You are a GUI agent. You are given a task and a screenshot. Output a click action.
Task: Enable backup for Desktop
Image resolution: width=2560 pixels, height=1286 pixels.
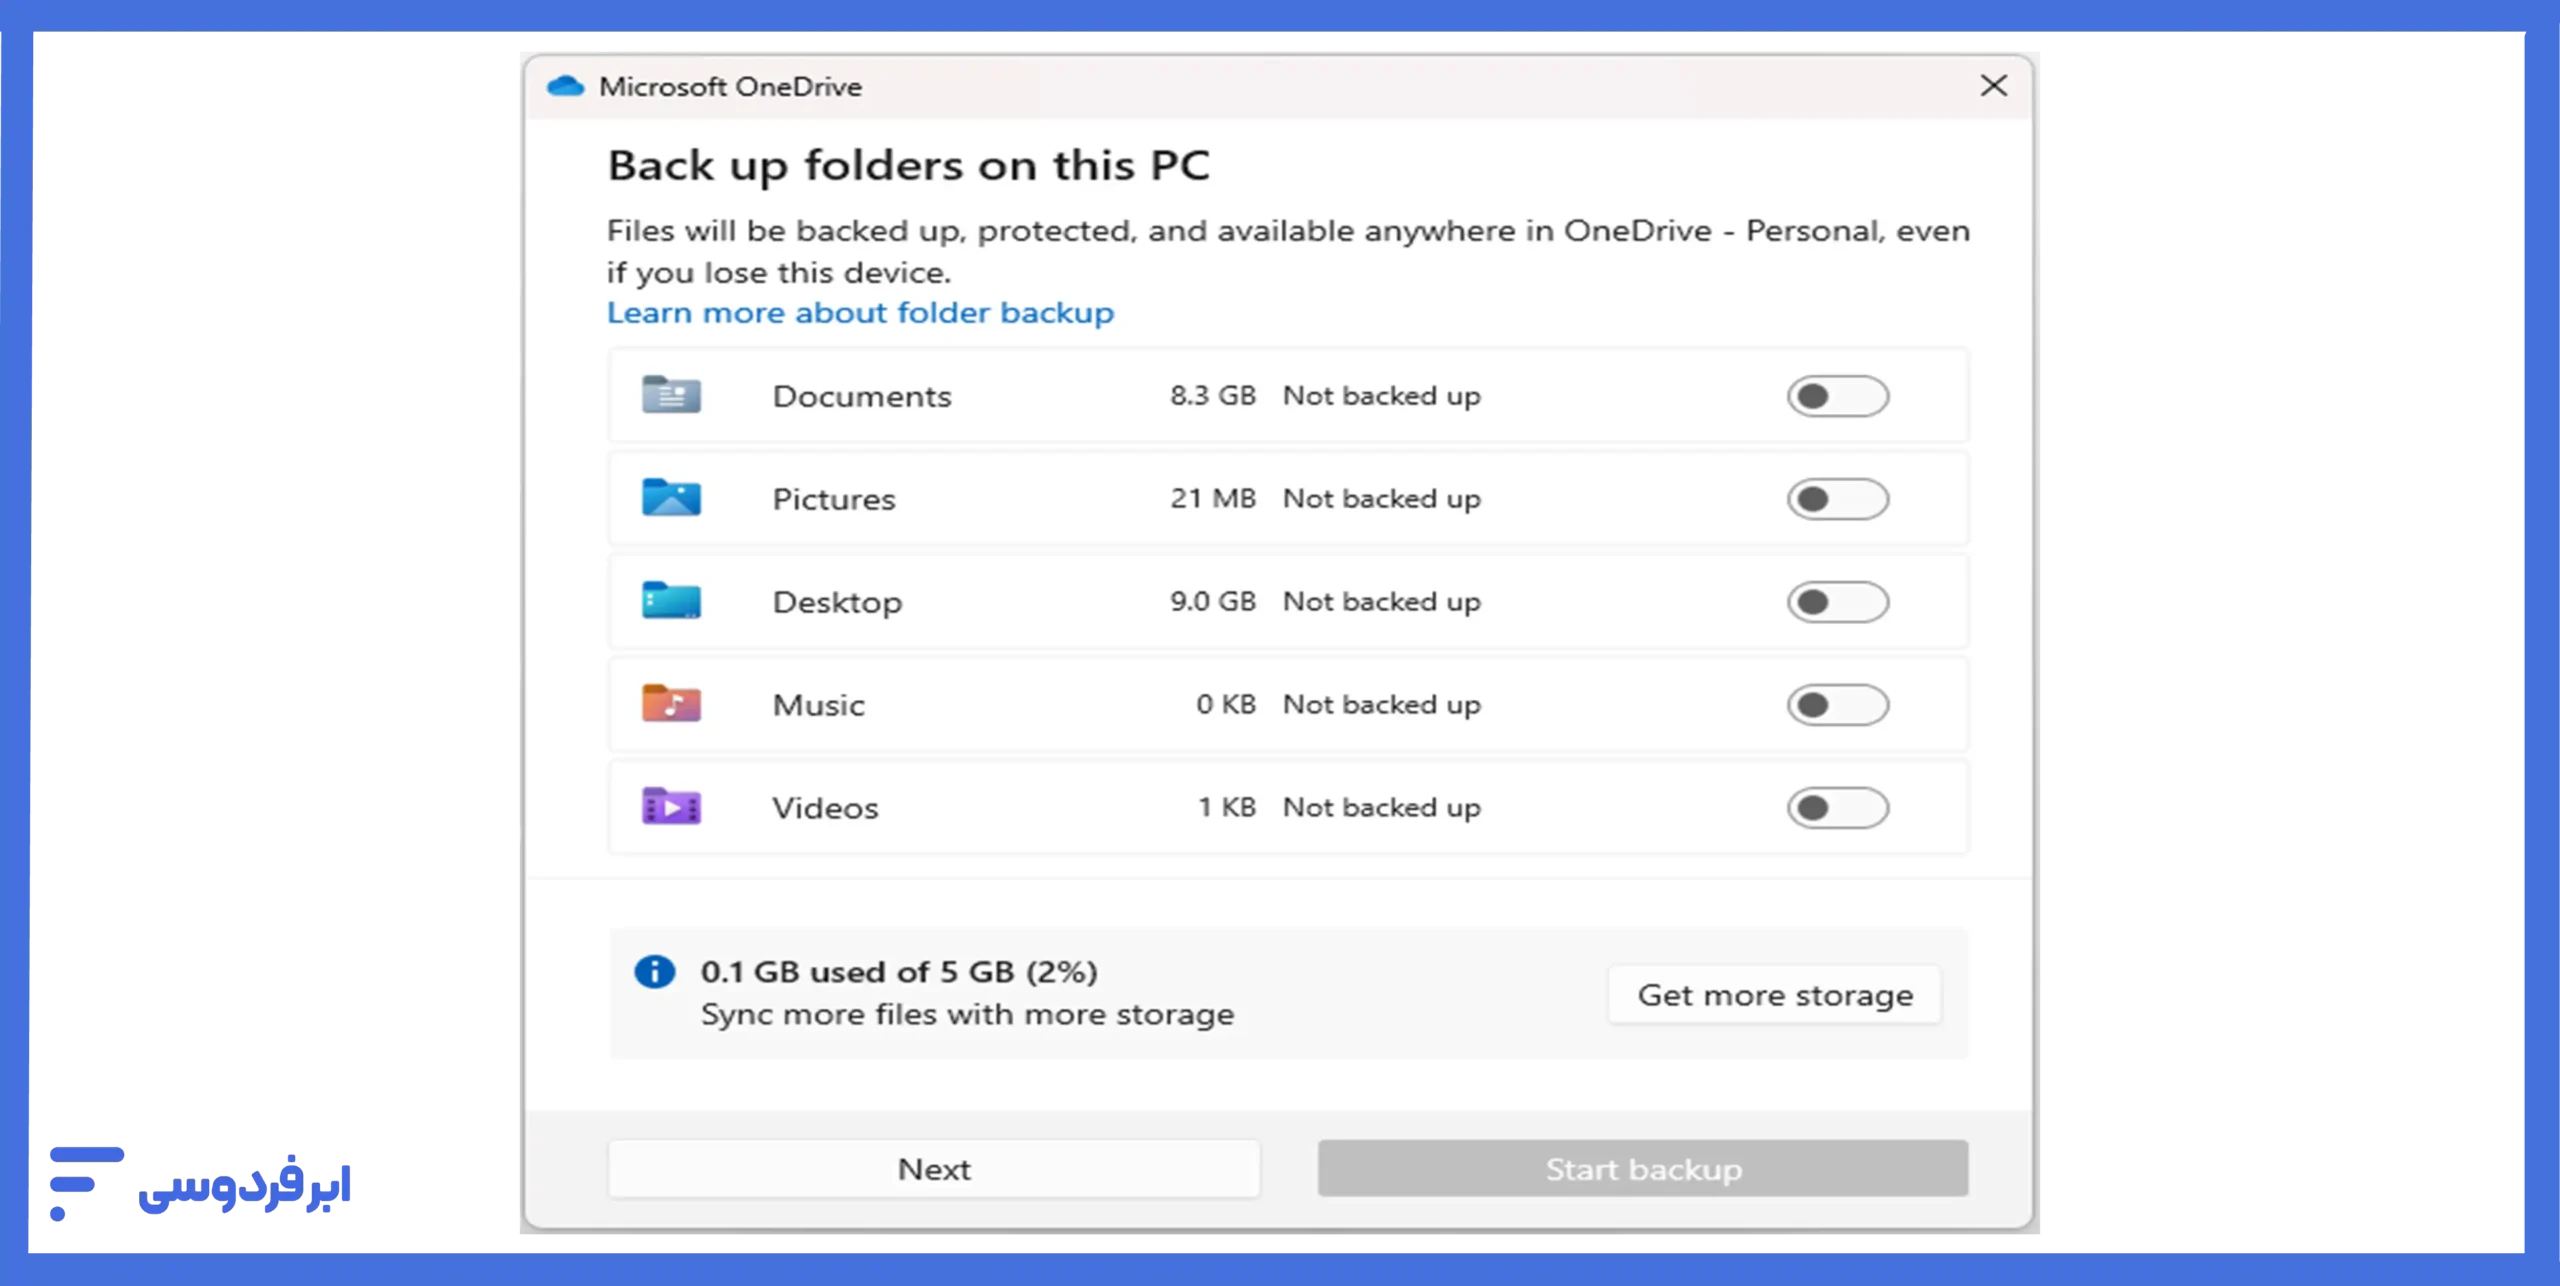(1836, 601)
